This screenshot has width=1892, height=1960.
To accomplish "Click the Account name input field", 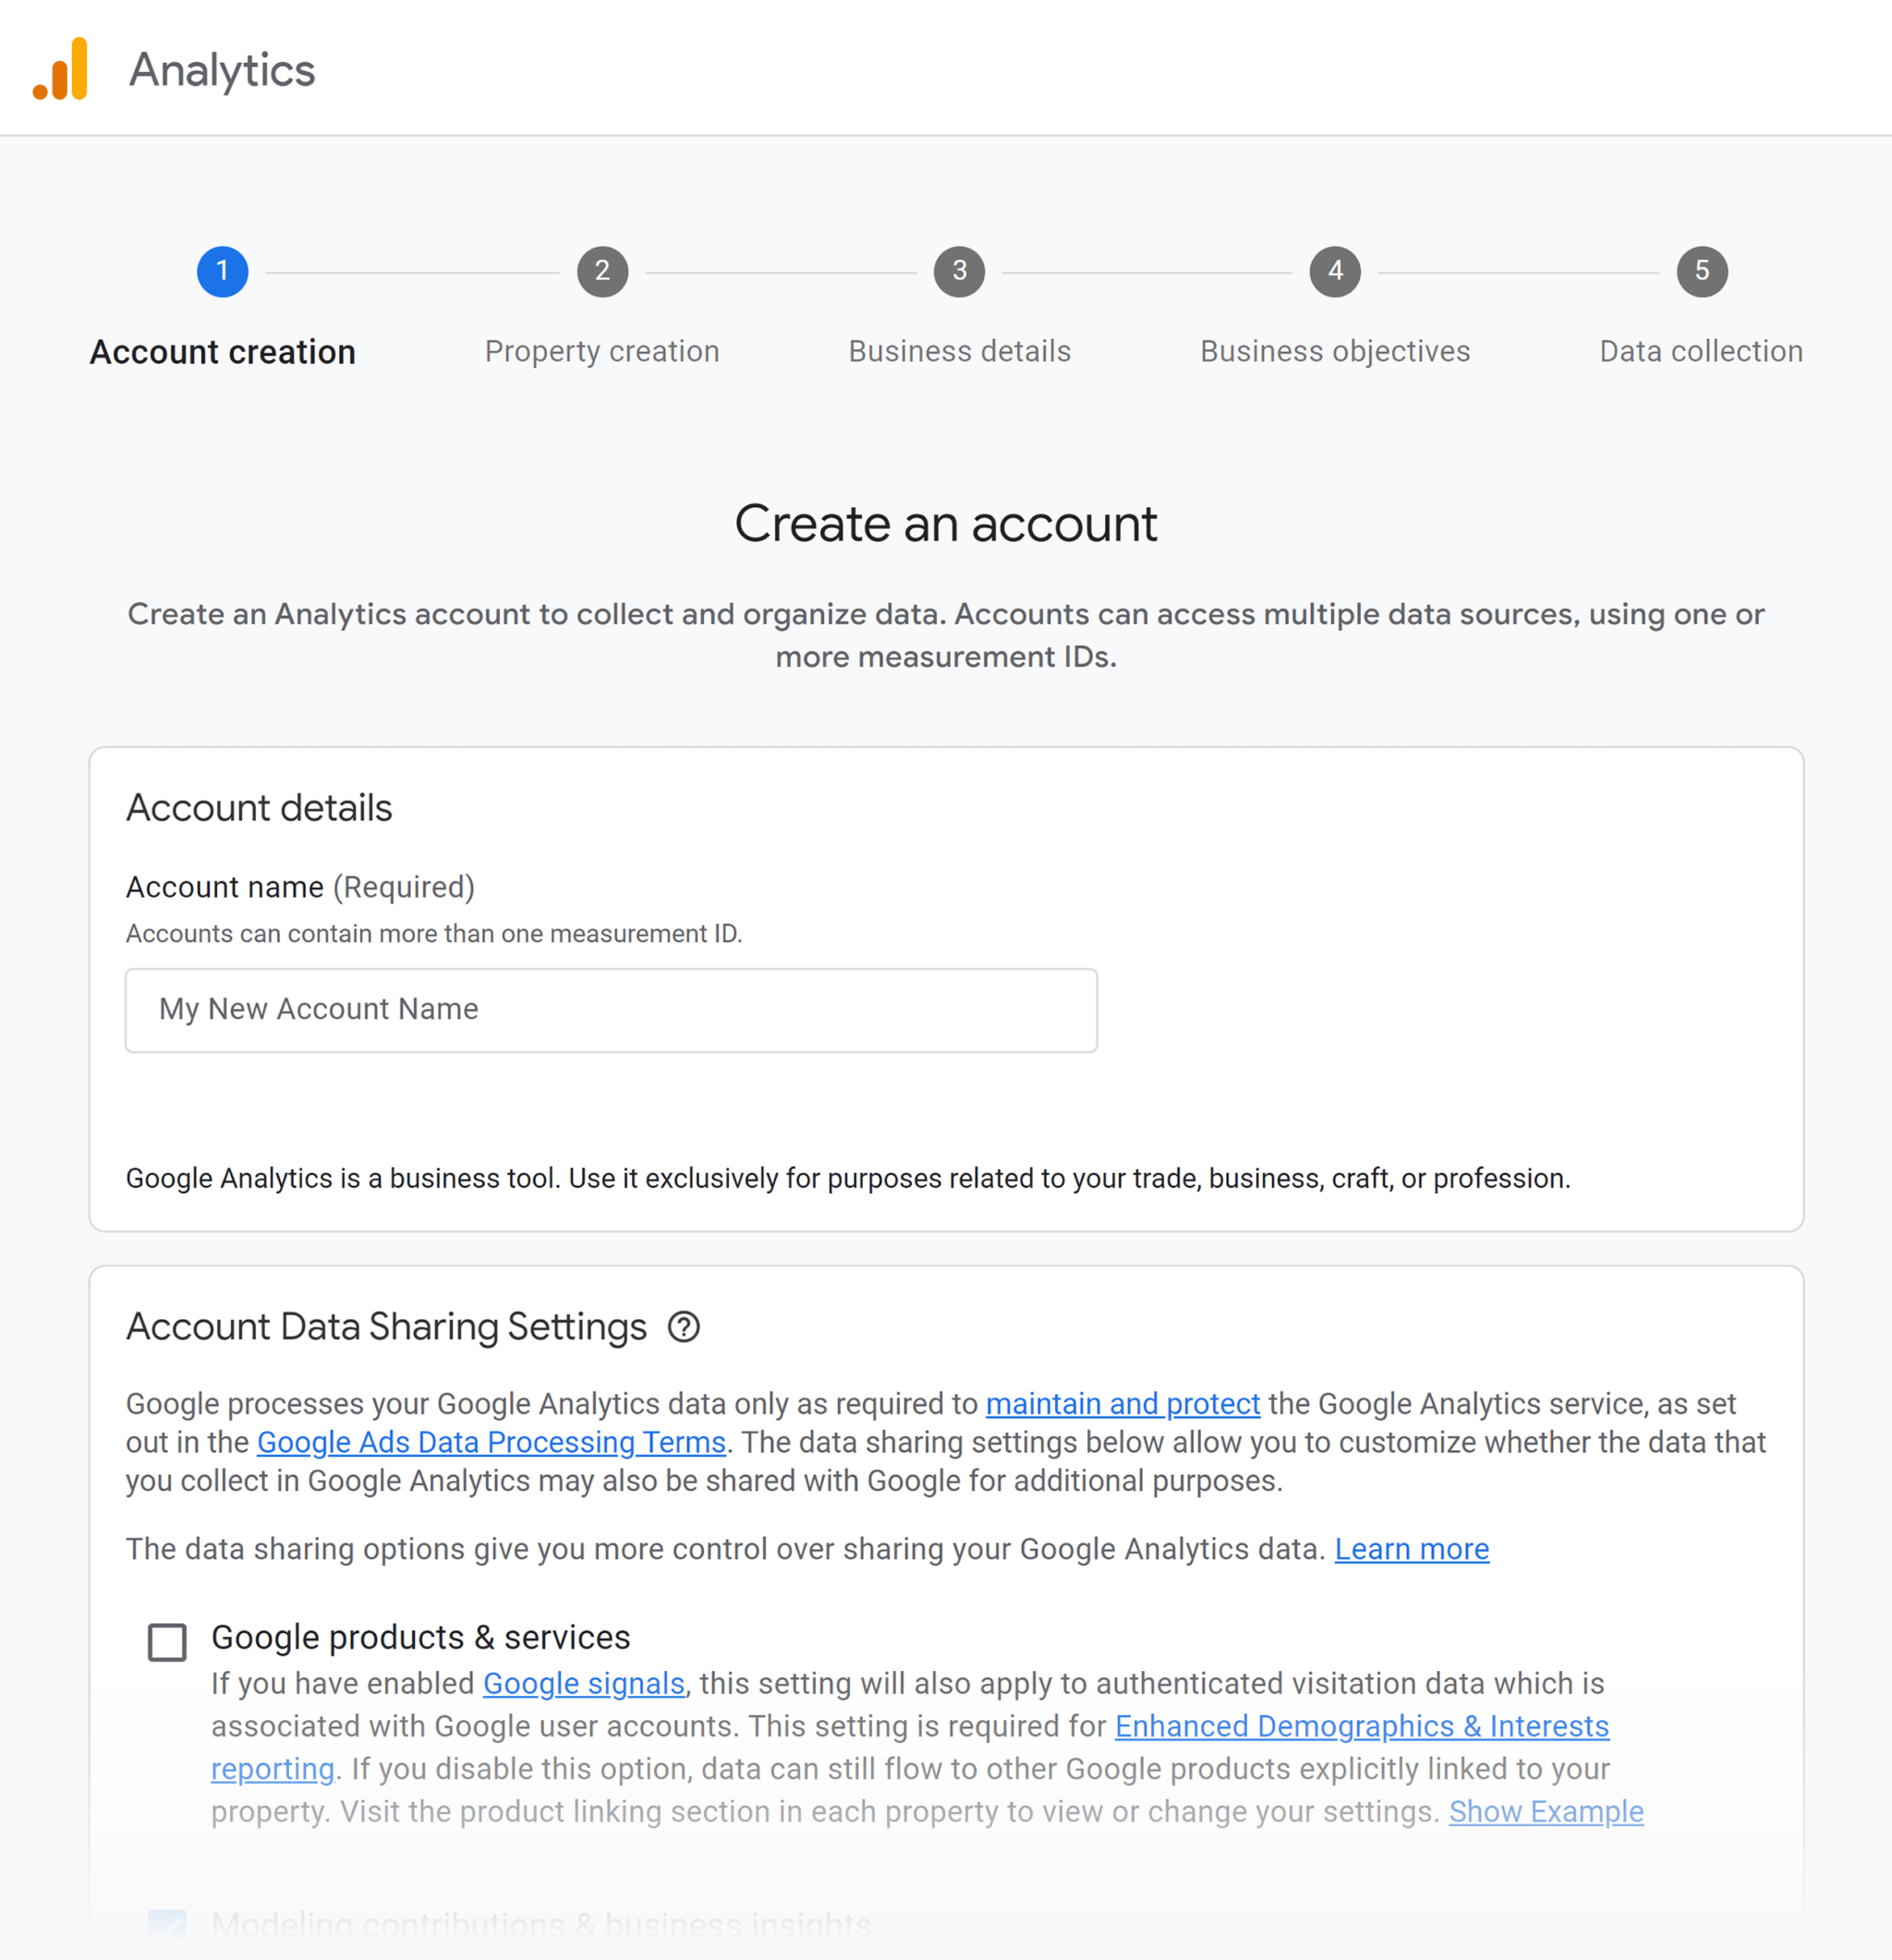I will [612, 1008].
